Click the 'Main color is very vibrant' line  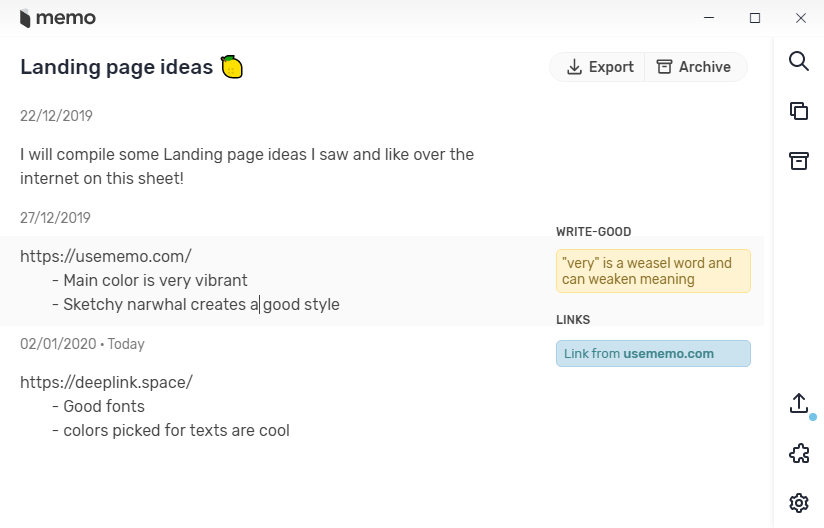point(155,280)
